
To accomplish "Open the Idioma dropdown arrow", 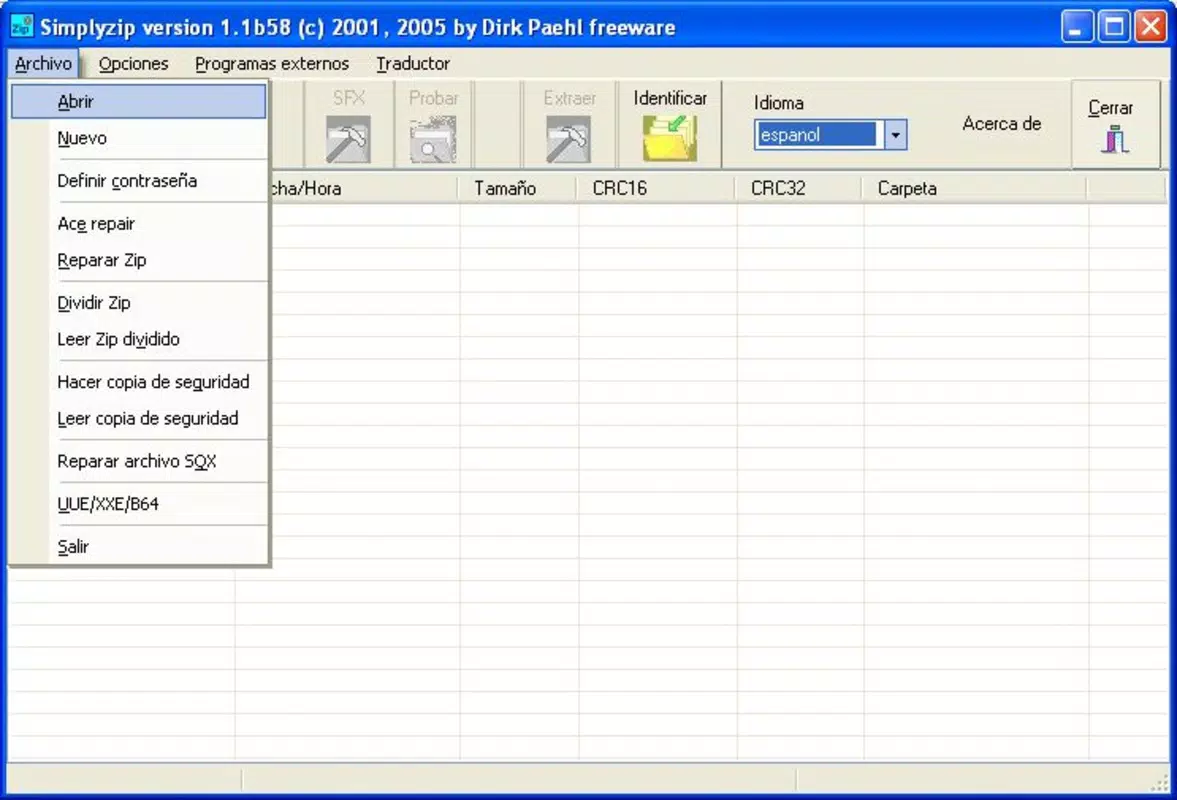I will pos(896,135).
